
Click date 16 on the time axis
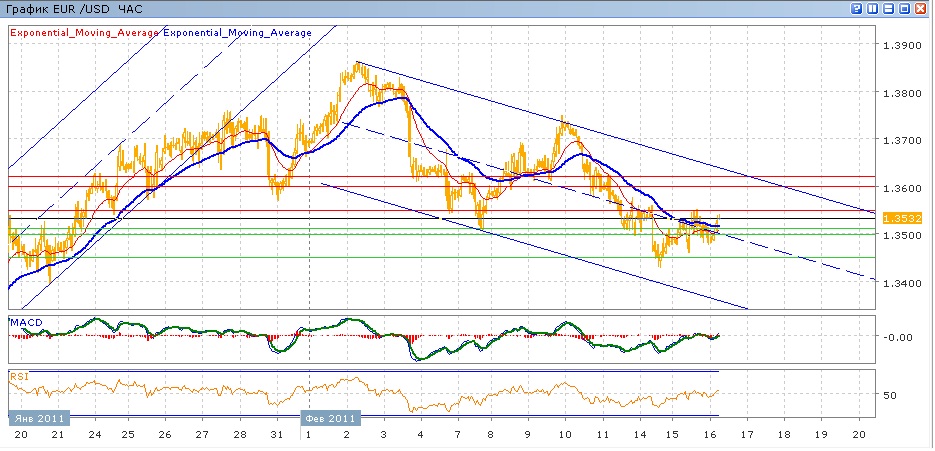(708, 437)
